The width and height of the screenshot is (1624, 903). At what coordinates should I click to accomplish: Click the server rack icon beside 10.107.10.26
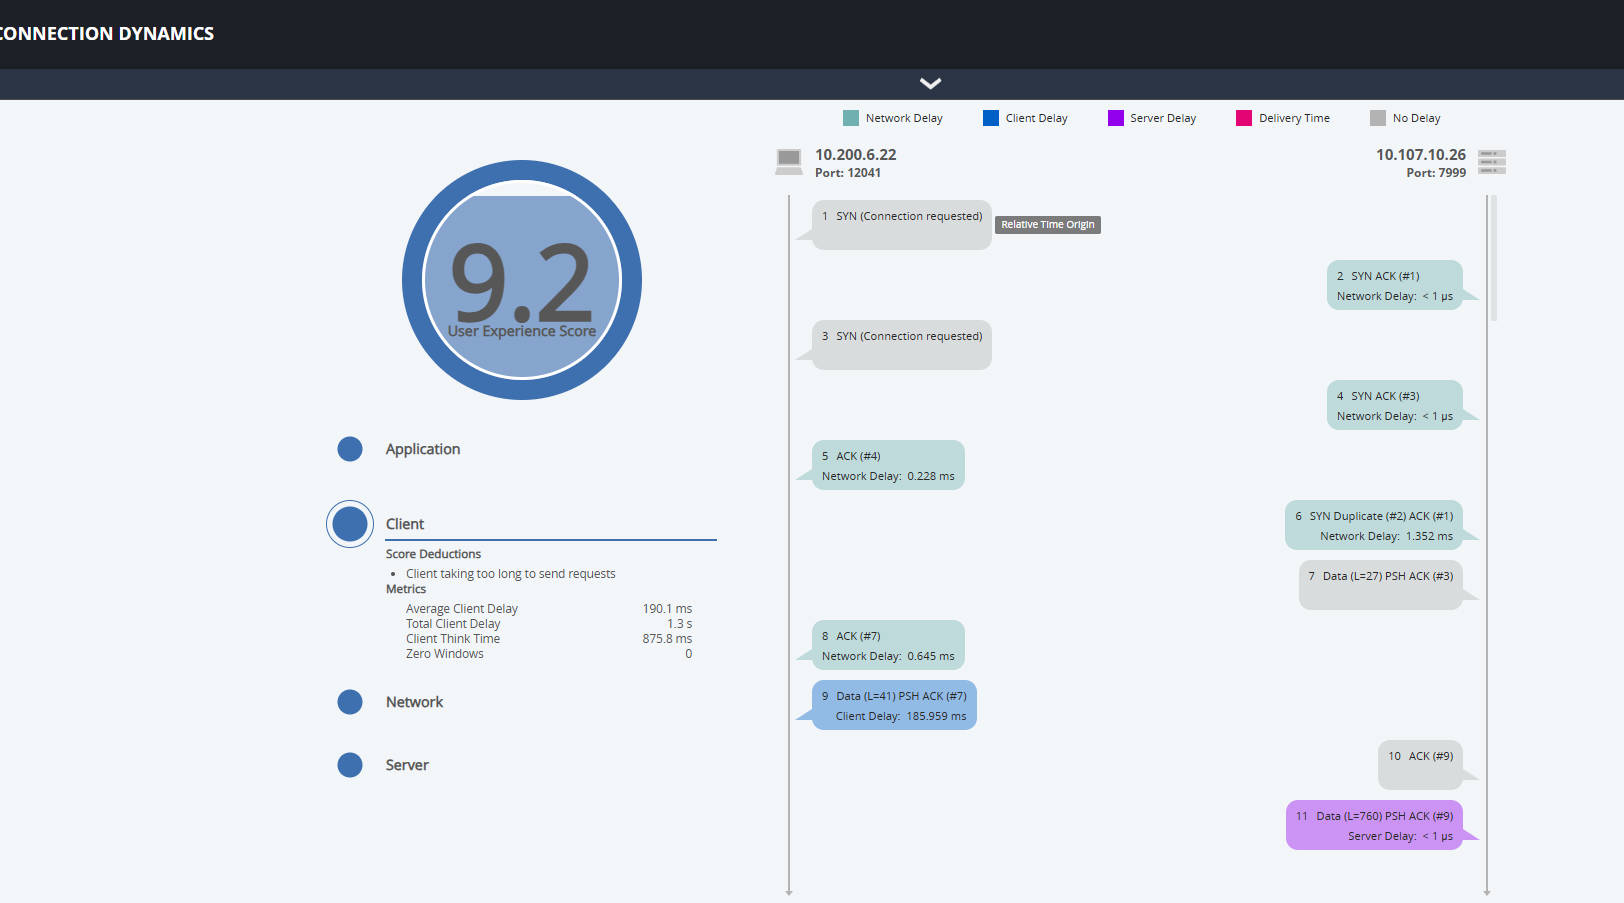pyautogui.click(x=1491, y=162)
